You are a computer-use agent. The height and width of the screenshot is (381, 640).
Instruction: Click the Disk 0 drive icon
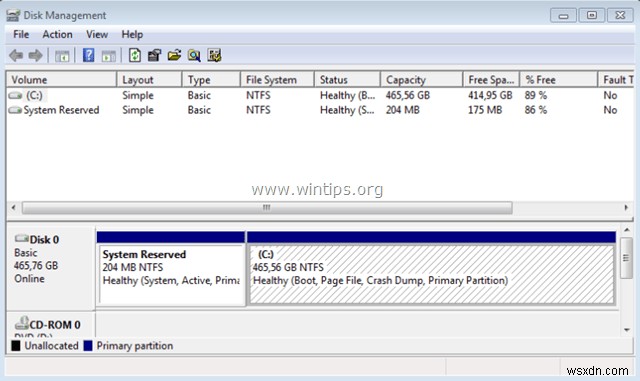click(x=21, y=238)
